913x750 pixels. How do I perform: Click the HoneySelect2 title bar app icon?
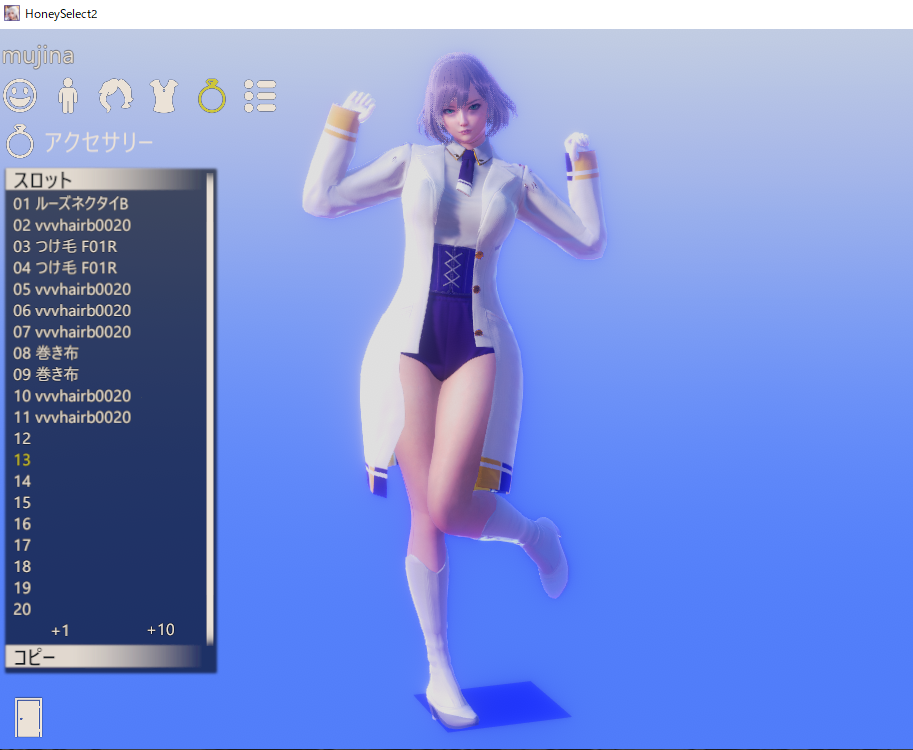point(13,14)
